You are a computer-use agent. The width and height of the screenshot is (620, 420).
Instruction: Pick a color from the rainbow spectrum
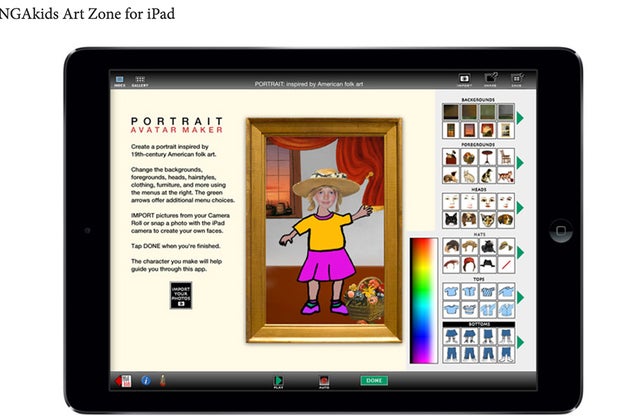tap(421, 300)
